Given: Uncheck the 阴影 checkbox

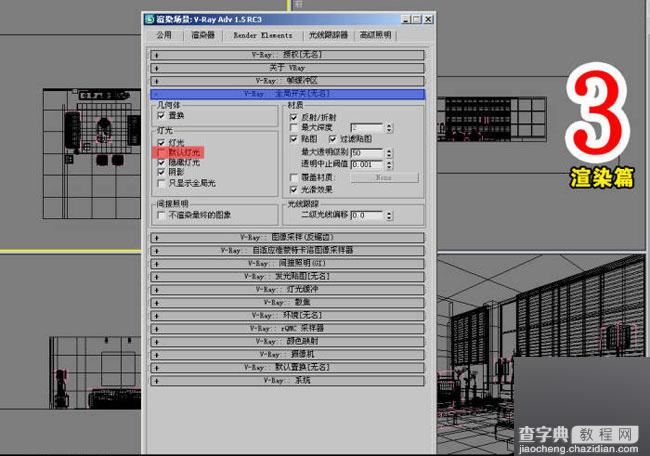Looking at the screenshot, I should click(161, 172).
